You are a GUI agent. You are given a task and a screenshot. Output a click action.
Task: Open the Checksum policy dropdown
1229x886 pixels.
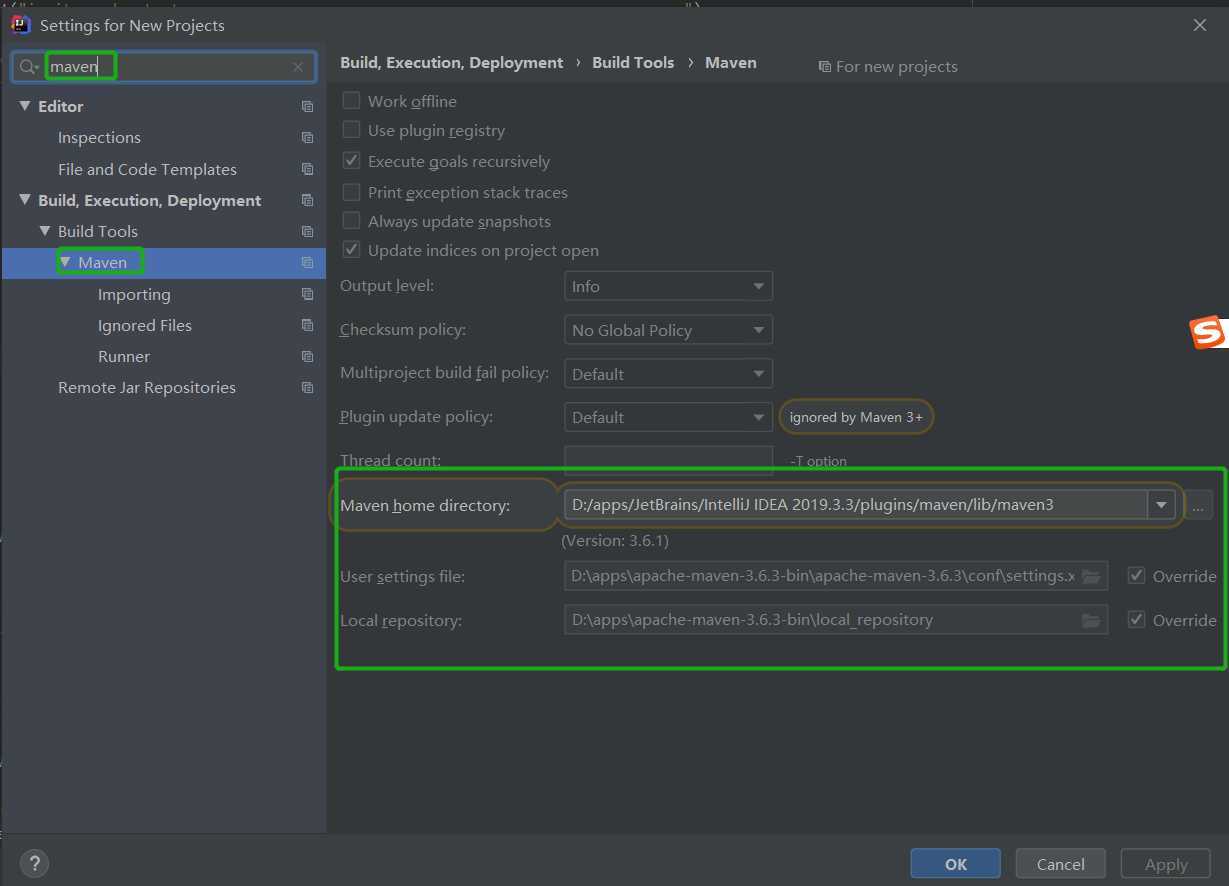tap(668, 330)
